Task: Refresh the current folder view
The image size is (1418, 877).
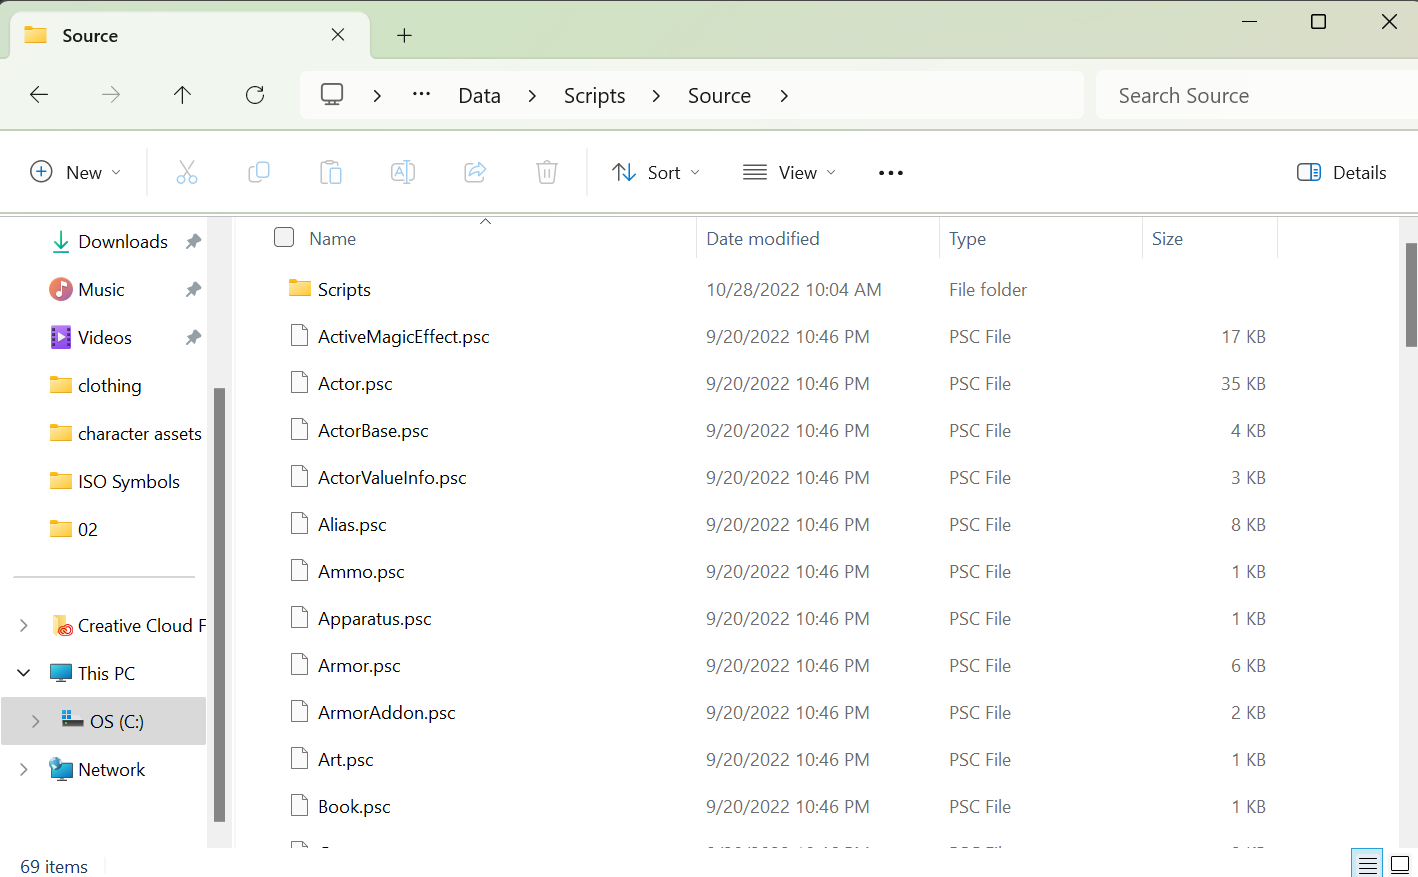Action: coord(254,94)
